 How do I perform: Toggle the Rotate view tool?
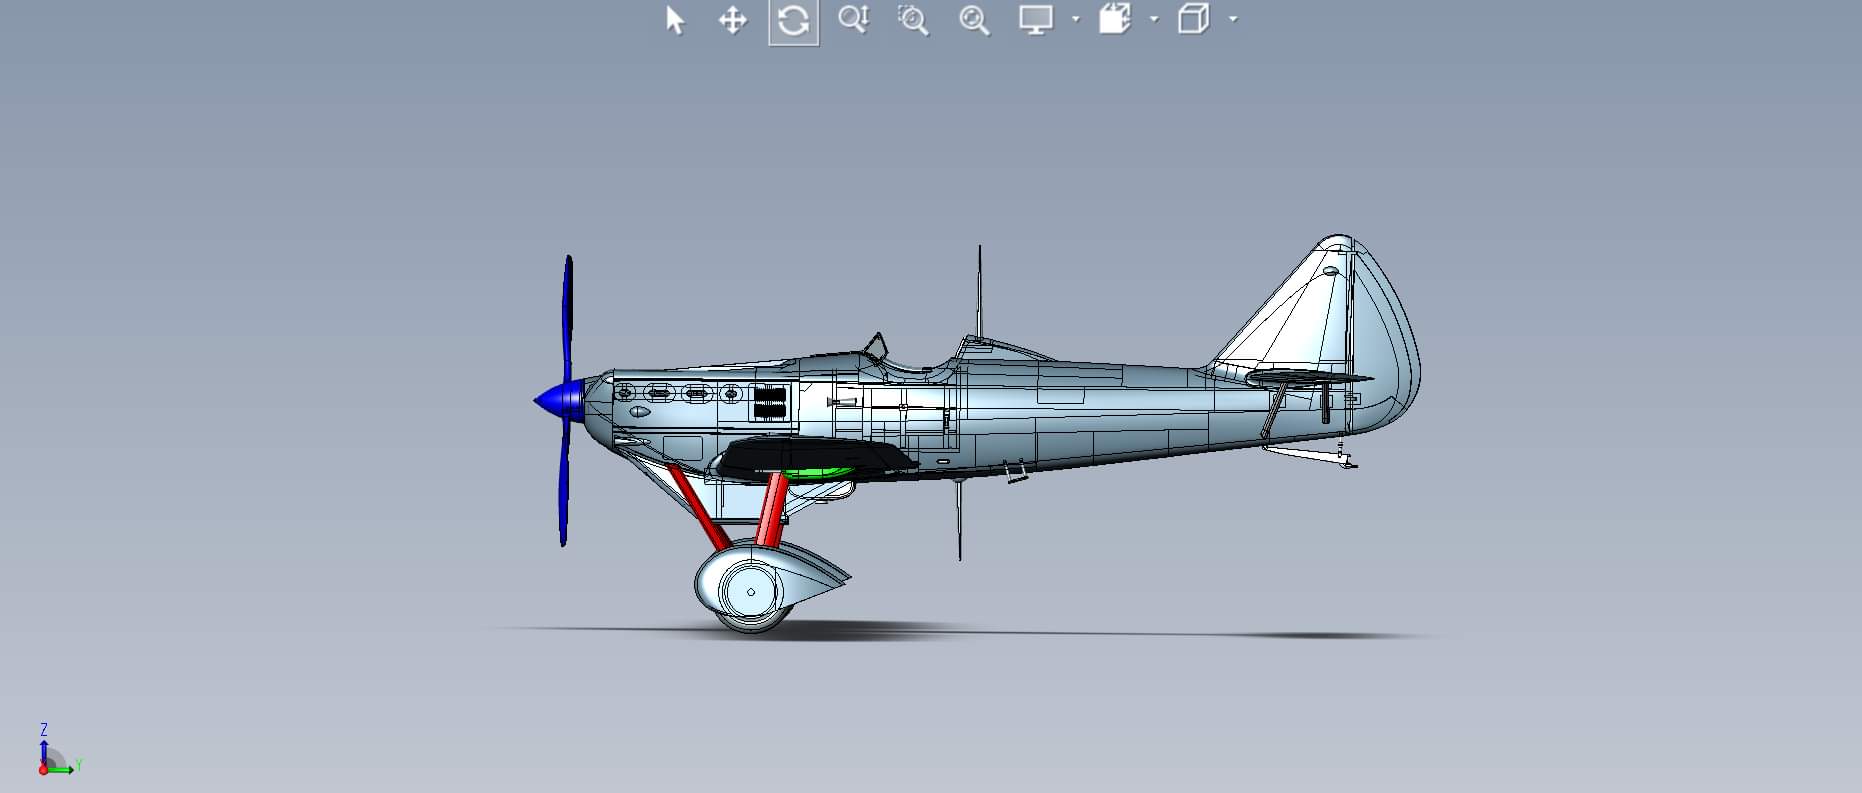point(794,21)
